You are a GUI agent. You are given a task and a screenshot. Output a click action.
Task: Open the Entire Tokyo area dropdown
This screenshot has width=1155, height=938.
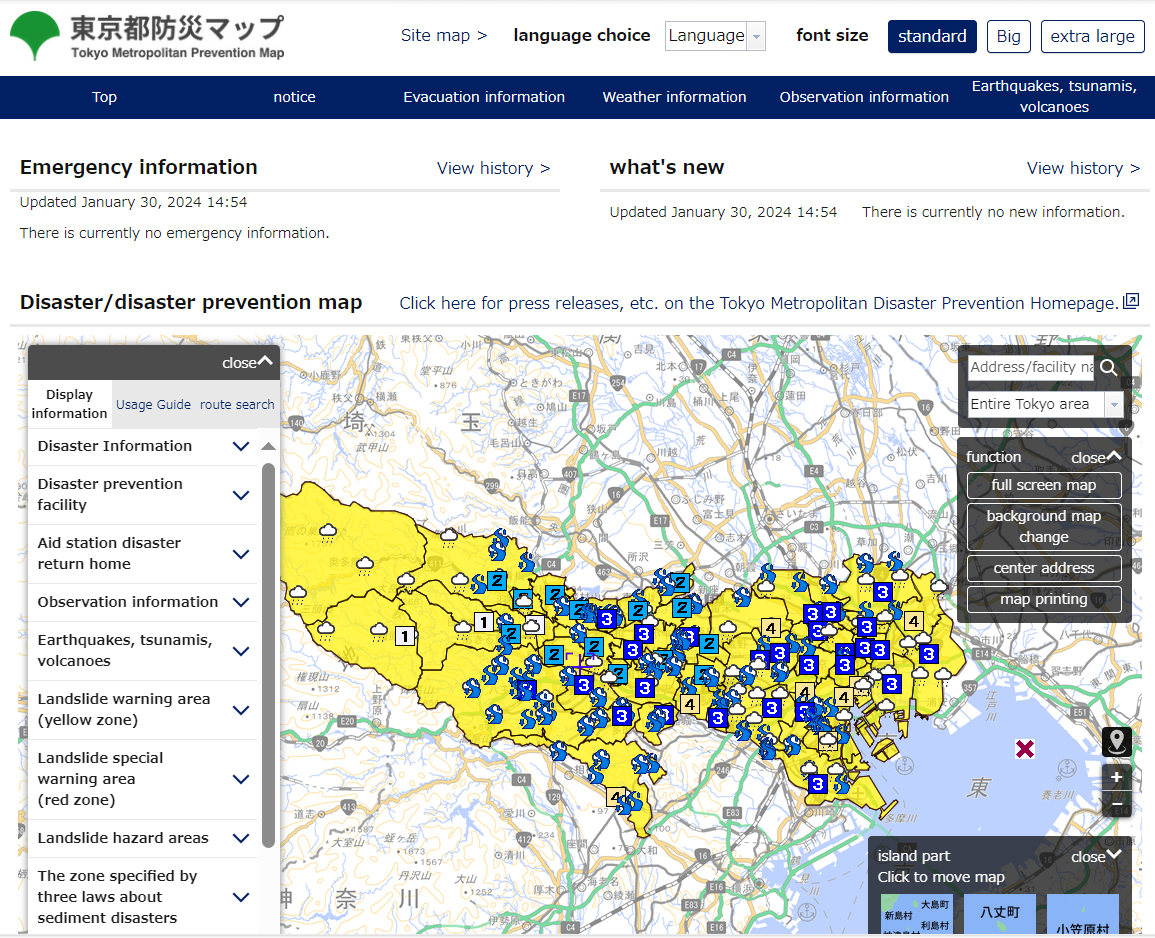1045,404
